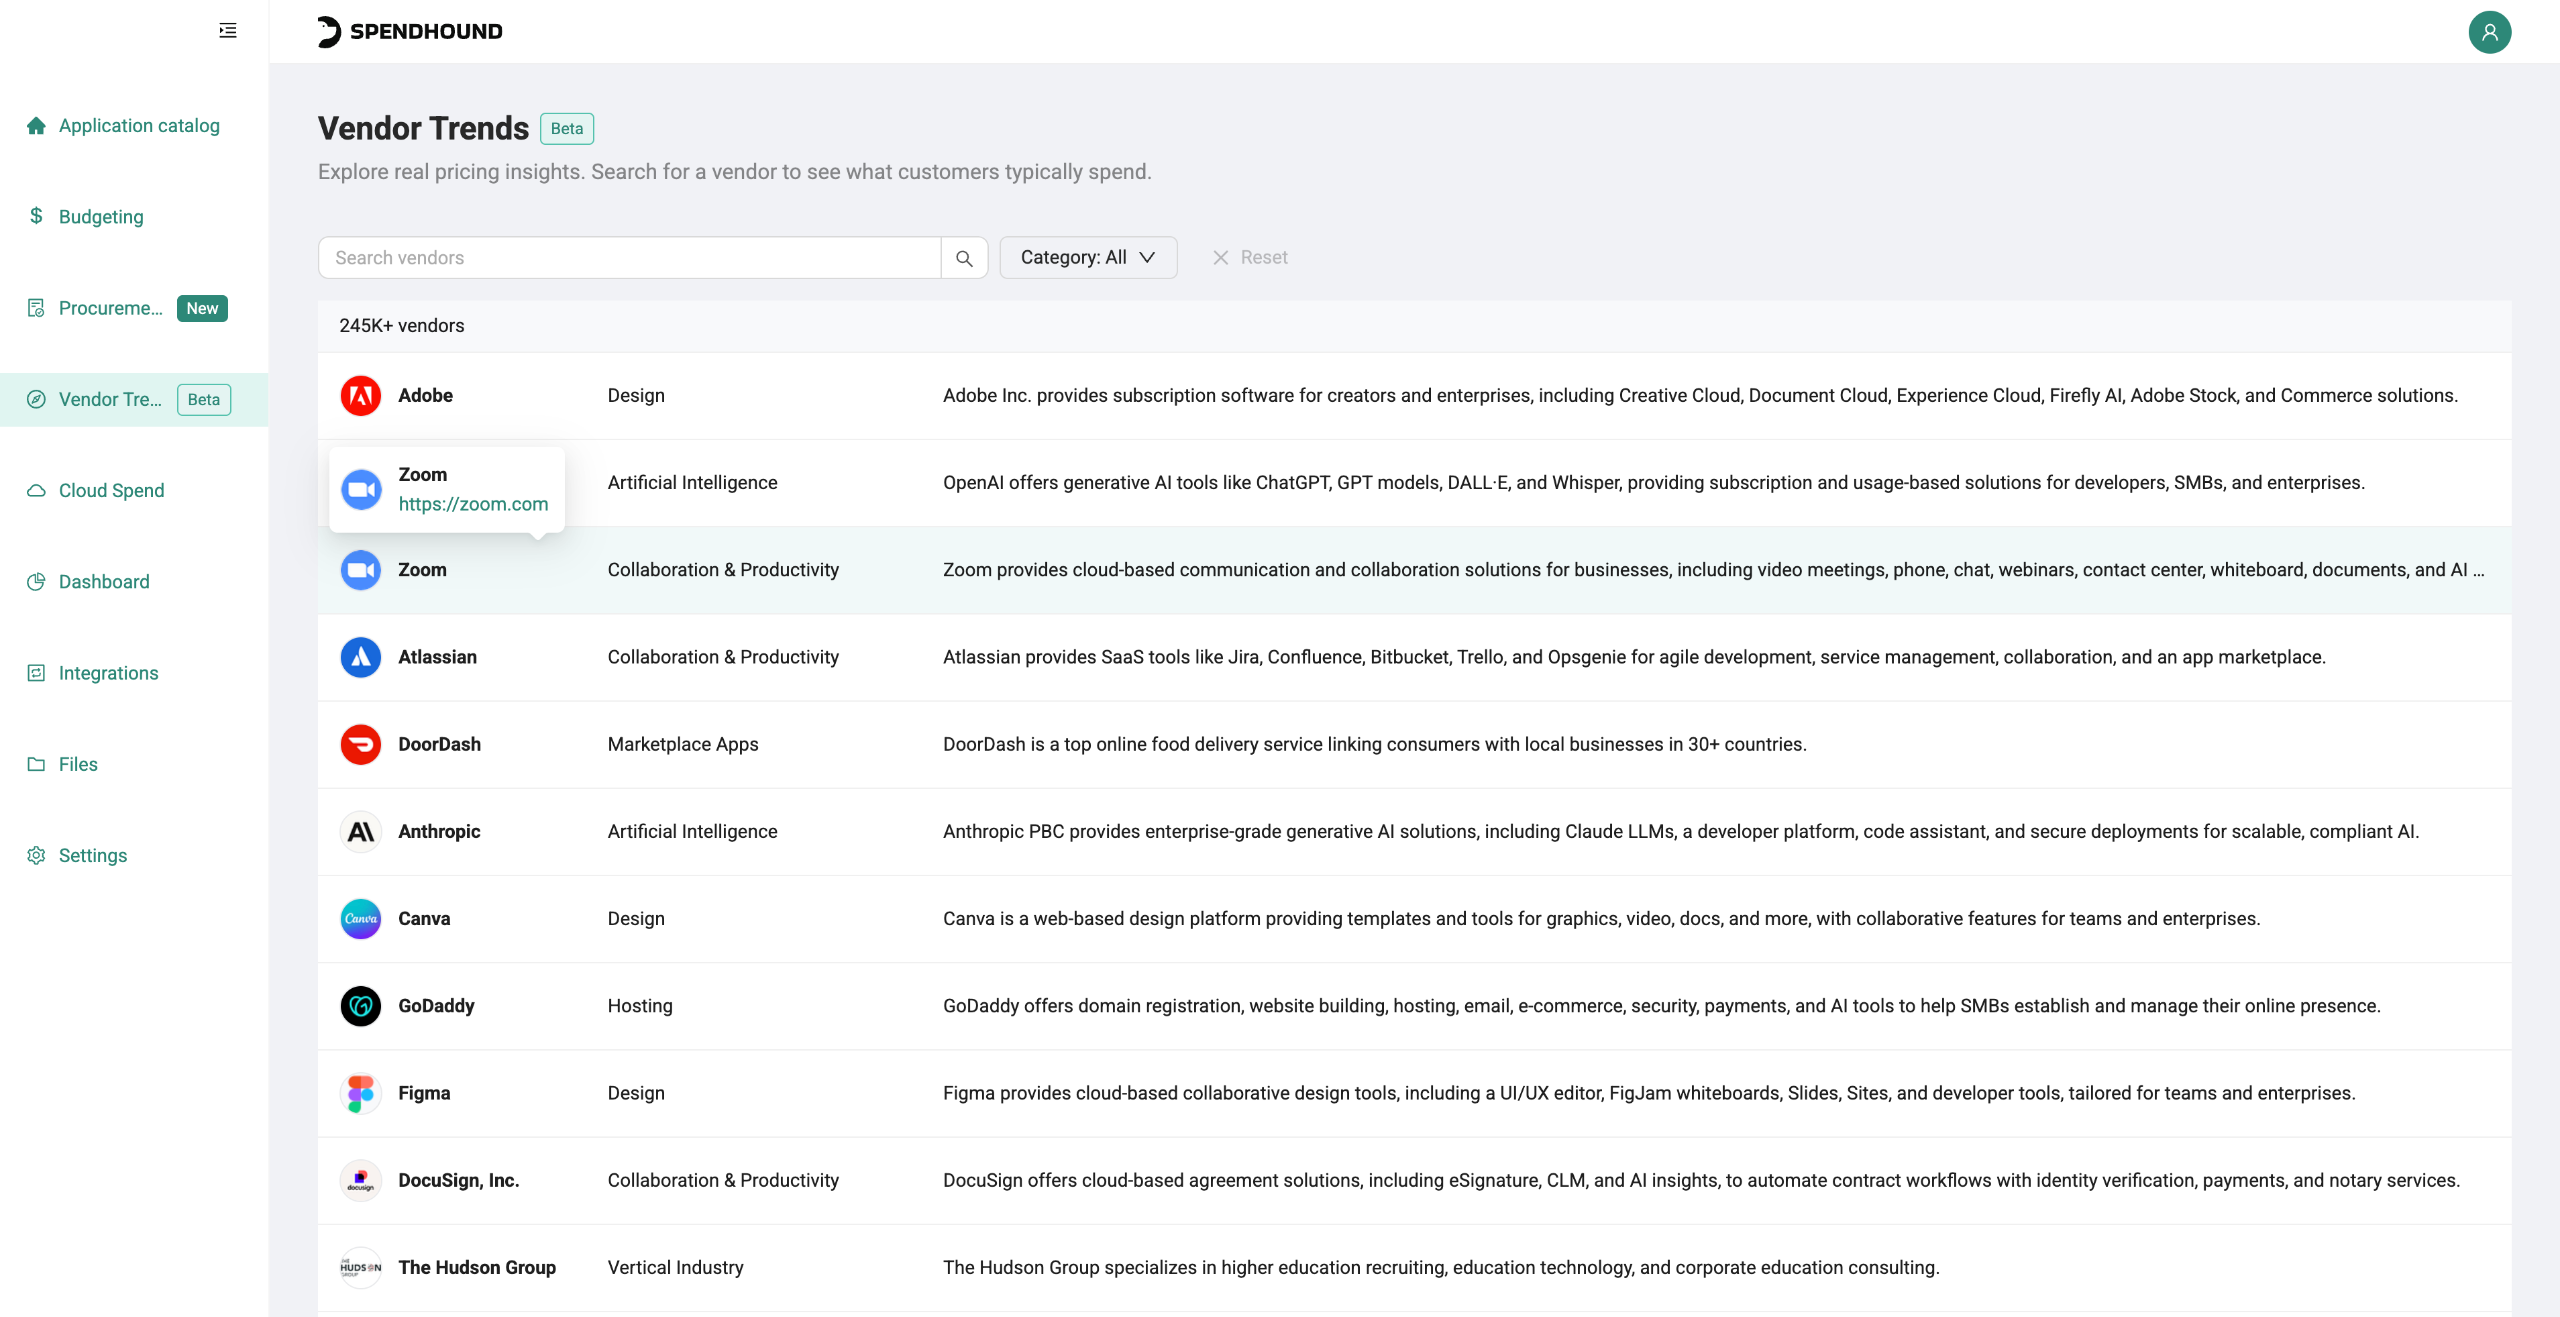The image size is (2560, 1317).
Task: Focus the Search vendors input field
Action: (x=629, y=258)
